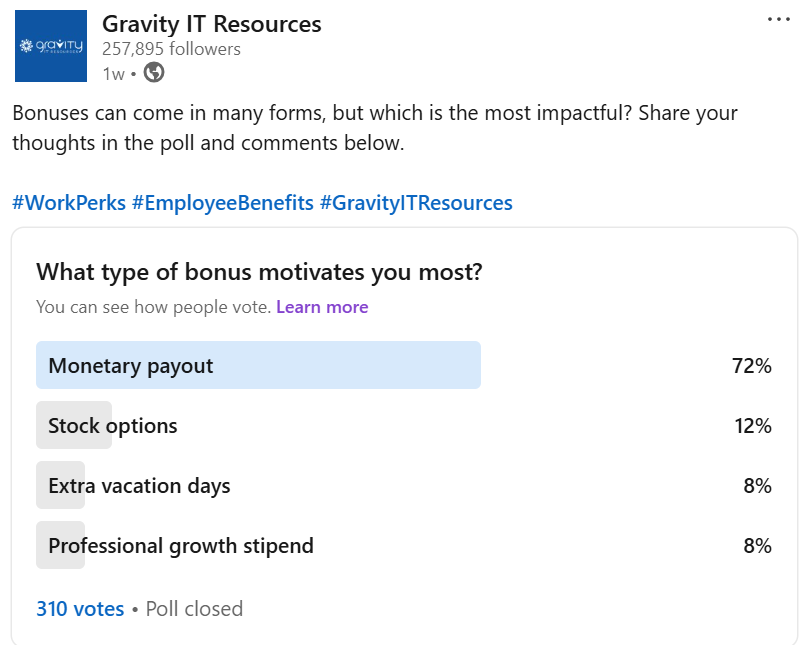This screenshot has height=645, width=800.
Task: Click the globe public visibility icon
Action: pos(154,72)
